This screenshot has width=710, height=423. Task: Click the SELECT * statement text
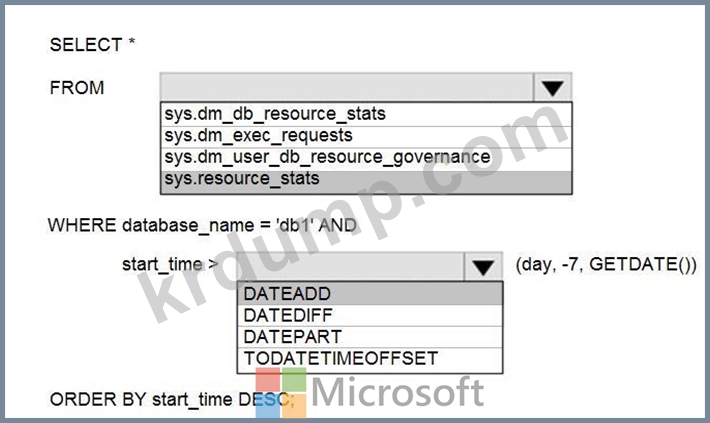[93, 45]
